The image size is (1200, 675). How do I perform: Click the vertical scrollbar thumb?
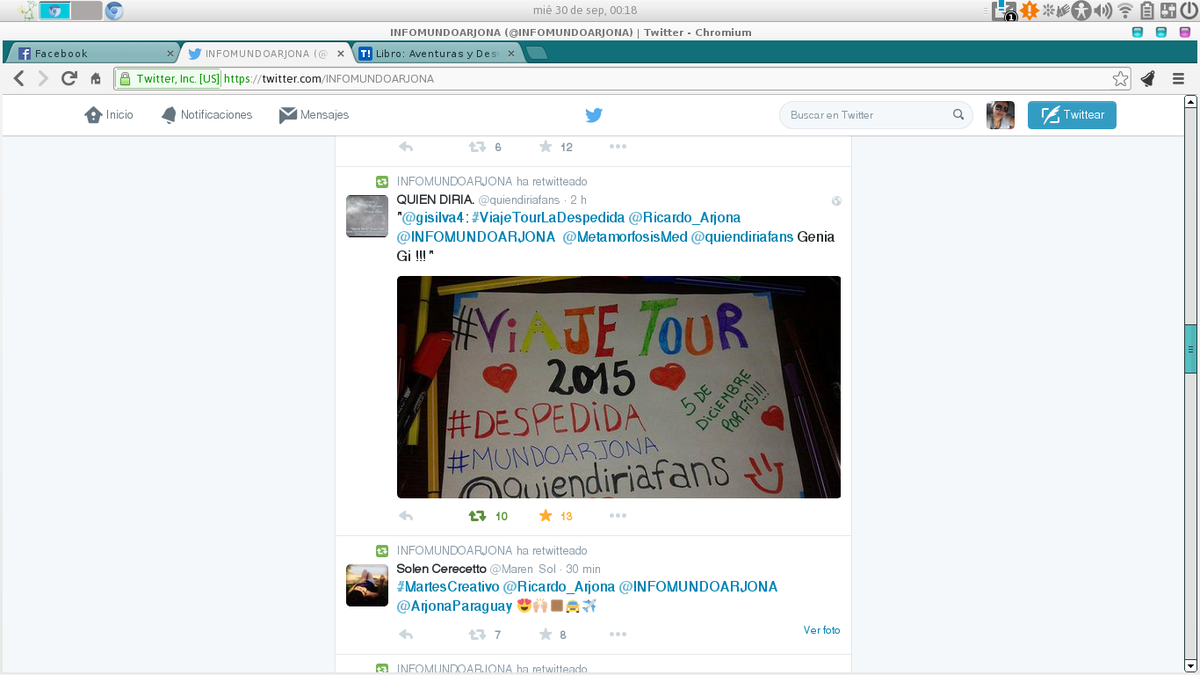coord(1190,349)
